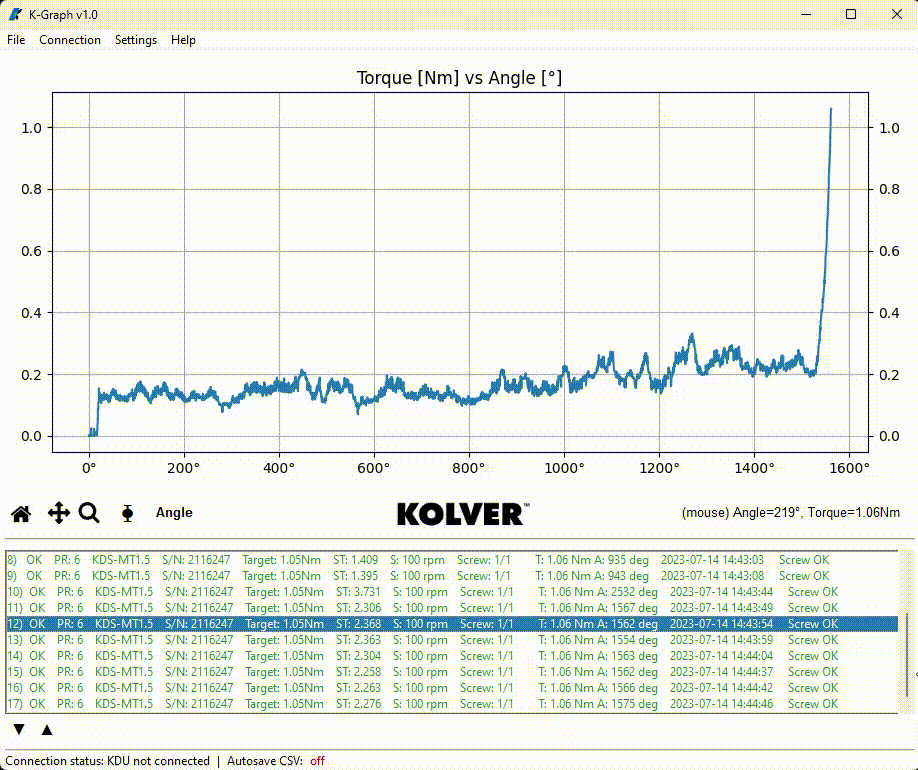The height and width of the screenshot is (770, 918).
Task: Select result row 15 with ST: 2.258
Action: coord(451,672)
